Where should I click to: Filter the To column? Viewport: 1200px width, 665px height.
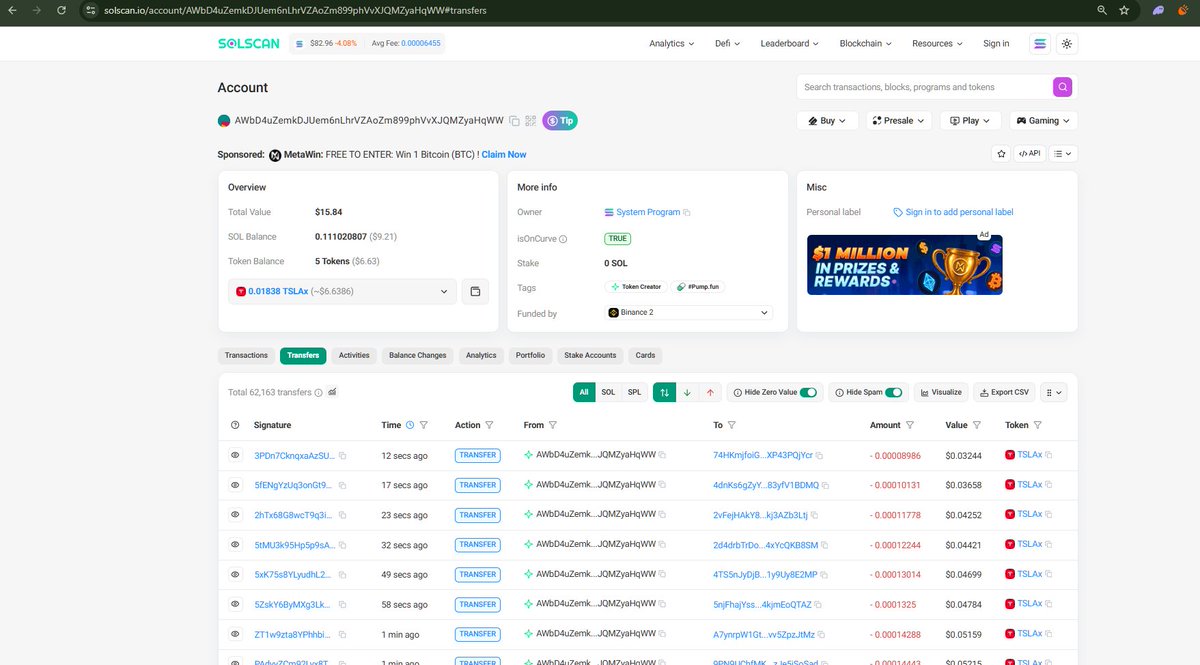click(x=732, y=425)
